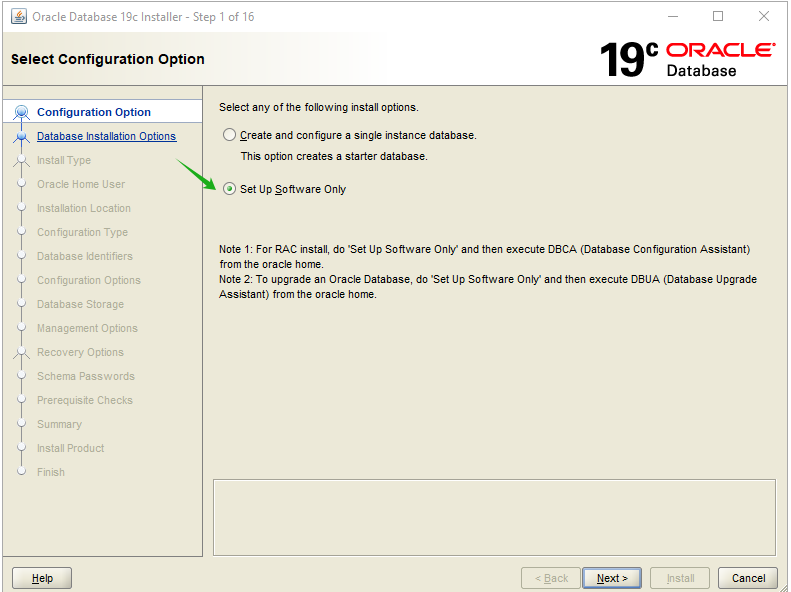Open Help for the installer

tap(42, 578)
